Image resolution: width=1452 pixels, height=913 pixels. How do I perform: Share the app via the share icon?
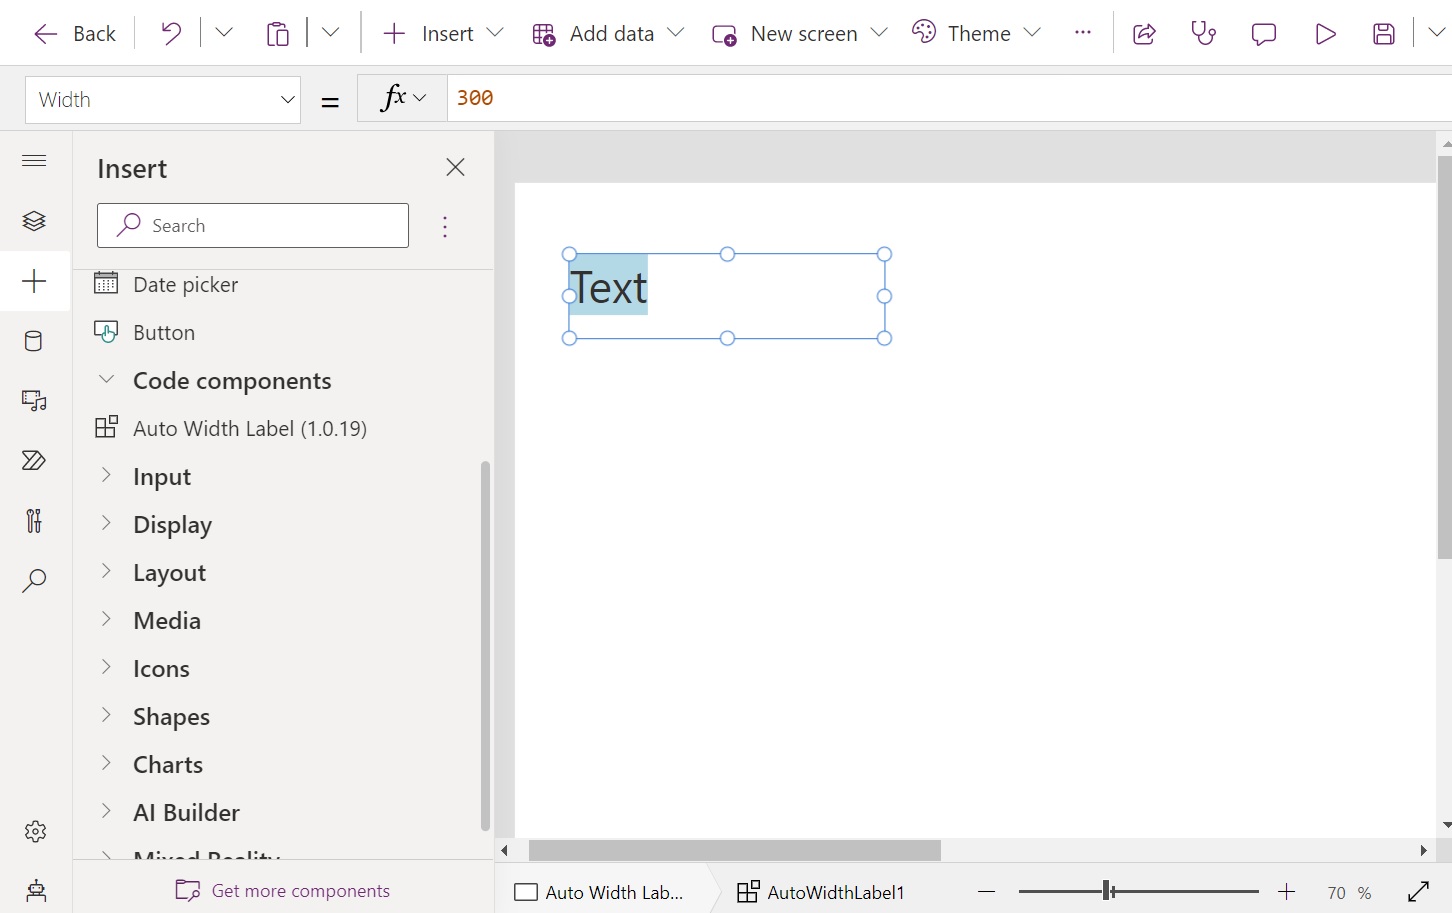(x=1144, y=33)
